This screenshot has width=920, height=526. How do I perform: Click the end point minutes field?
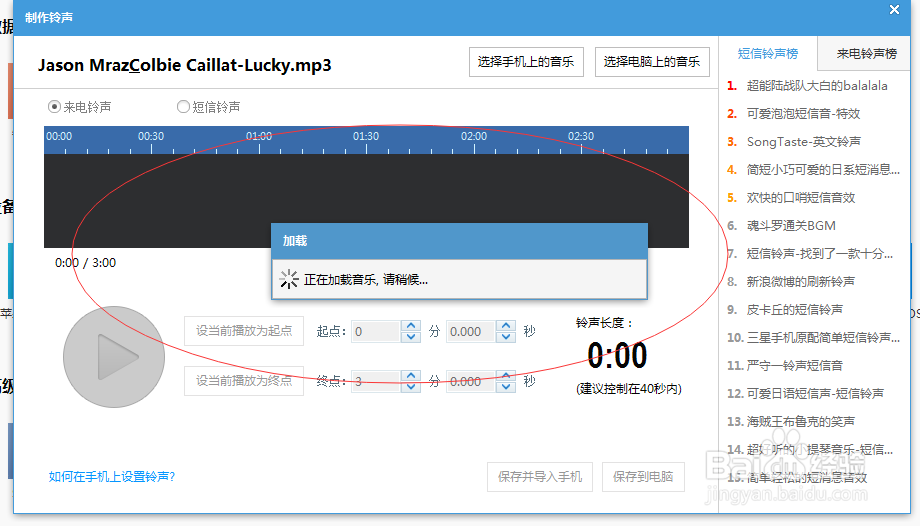click(x=376, y=382)
